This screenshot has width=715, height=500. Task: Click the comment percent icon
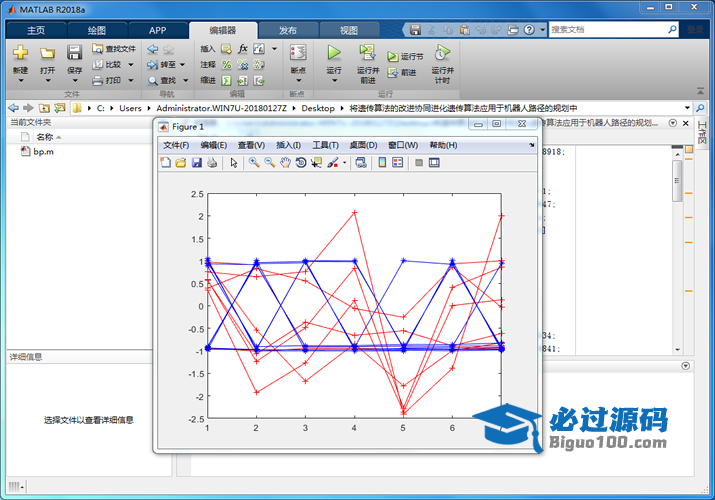pos(226,65)
